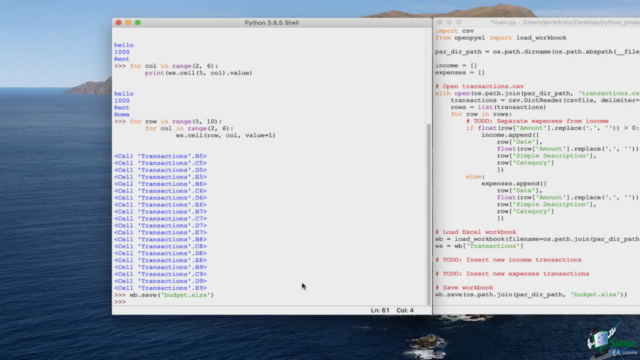Click the <Cell 'Transactions'.D8> output line
The height and width of the screenshot is (360, 640).
(x=160, y=253)
